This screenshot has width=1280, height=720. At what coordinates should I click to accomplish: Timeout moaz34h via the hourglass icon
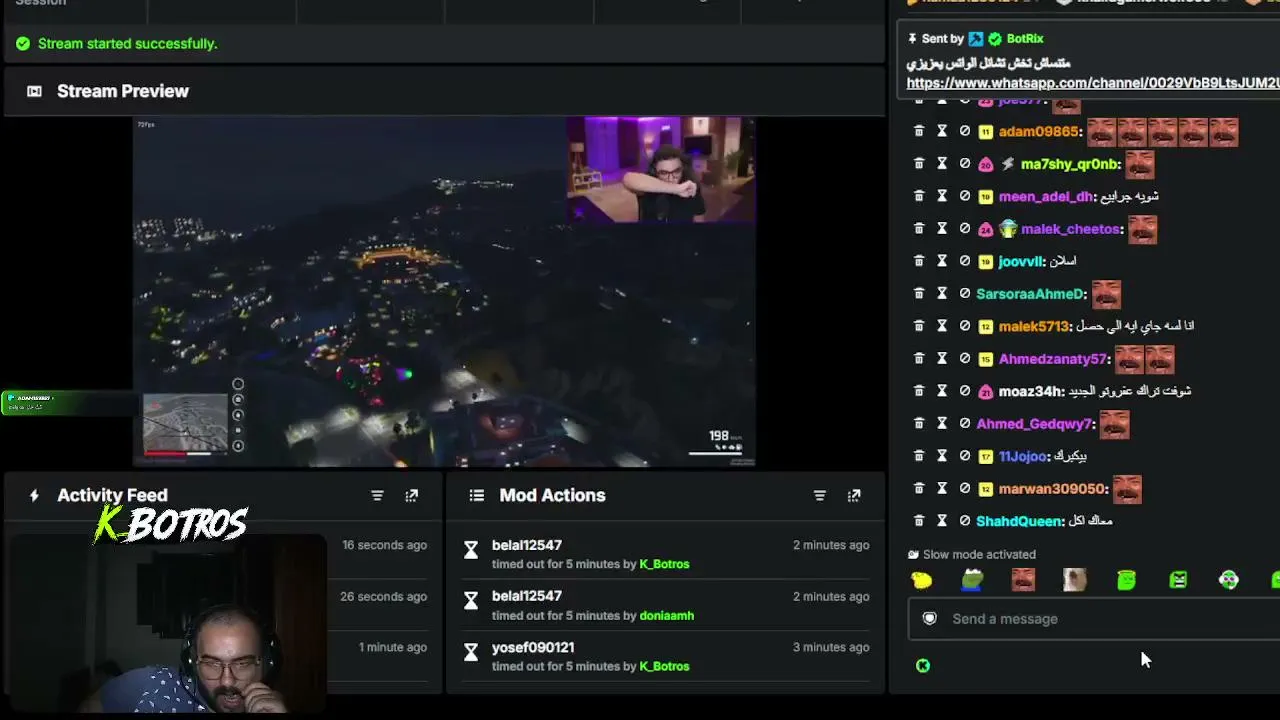pyautogui.click(x=942, y=391)
